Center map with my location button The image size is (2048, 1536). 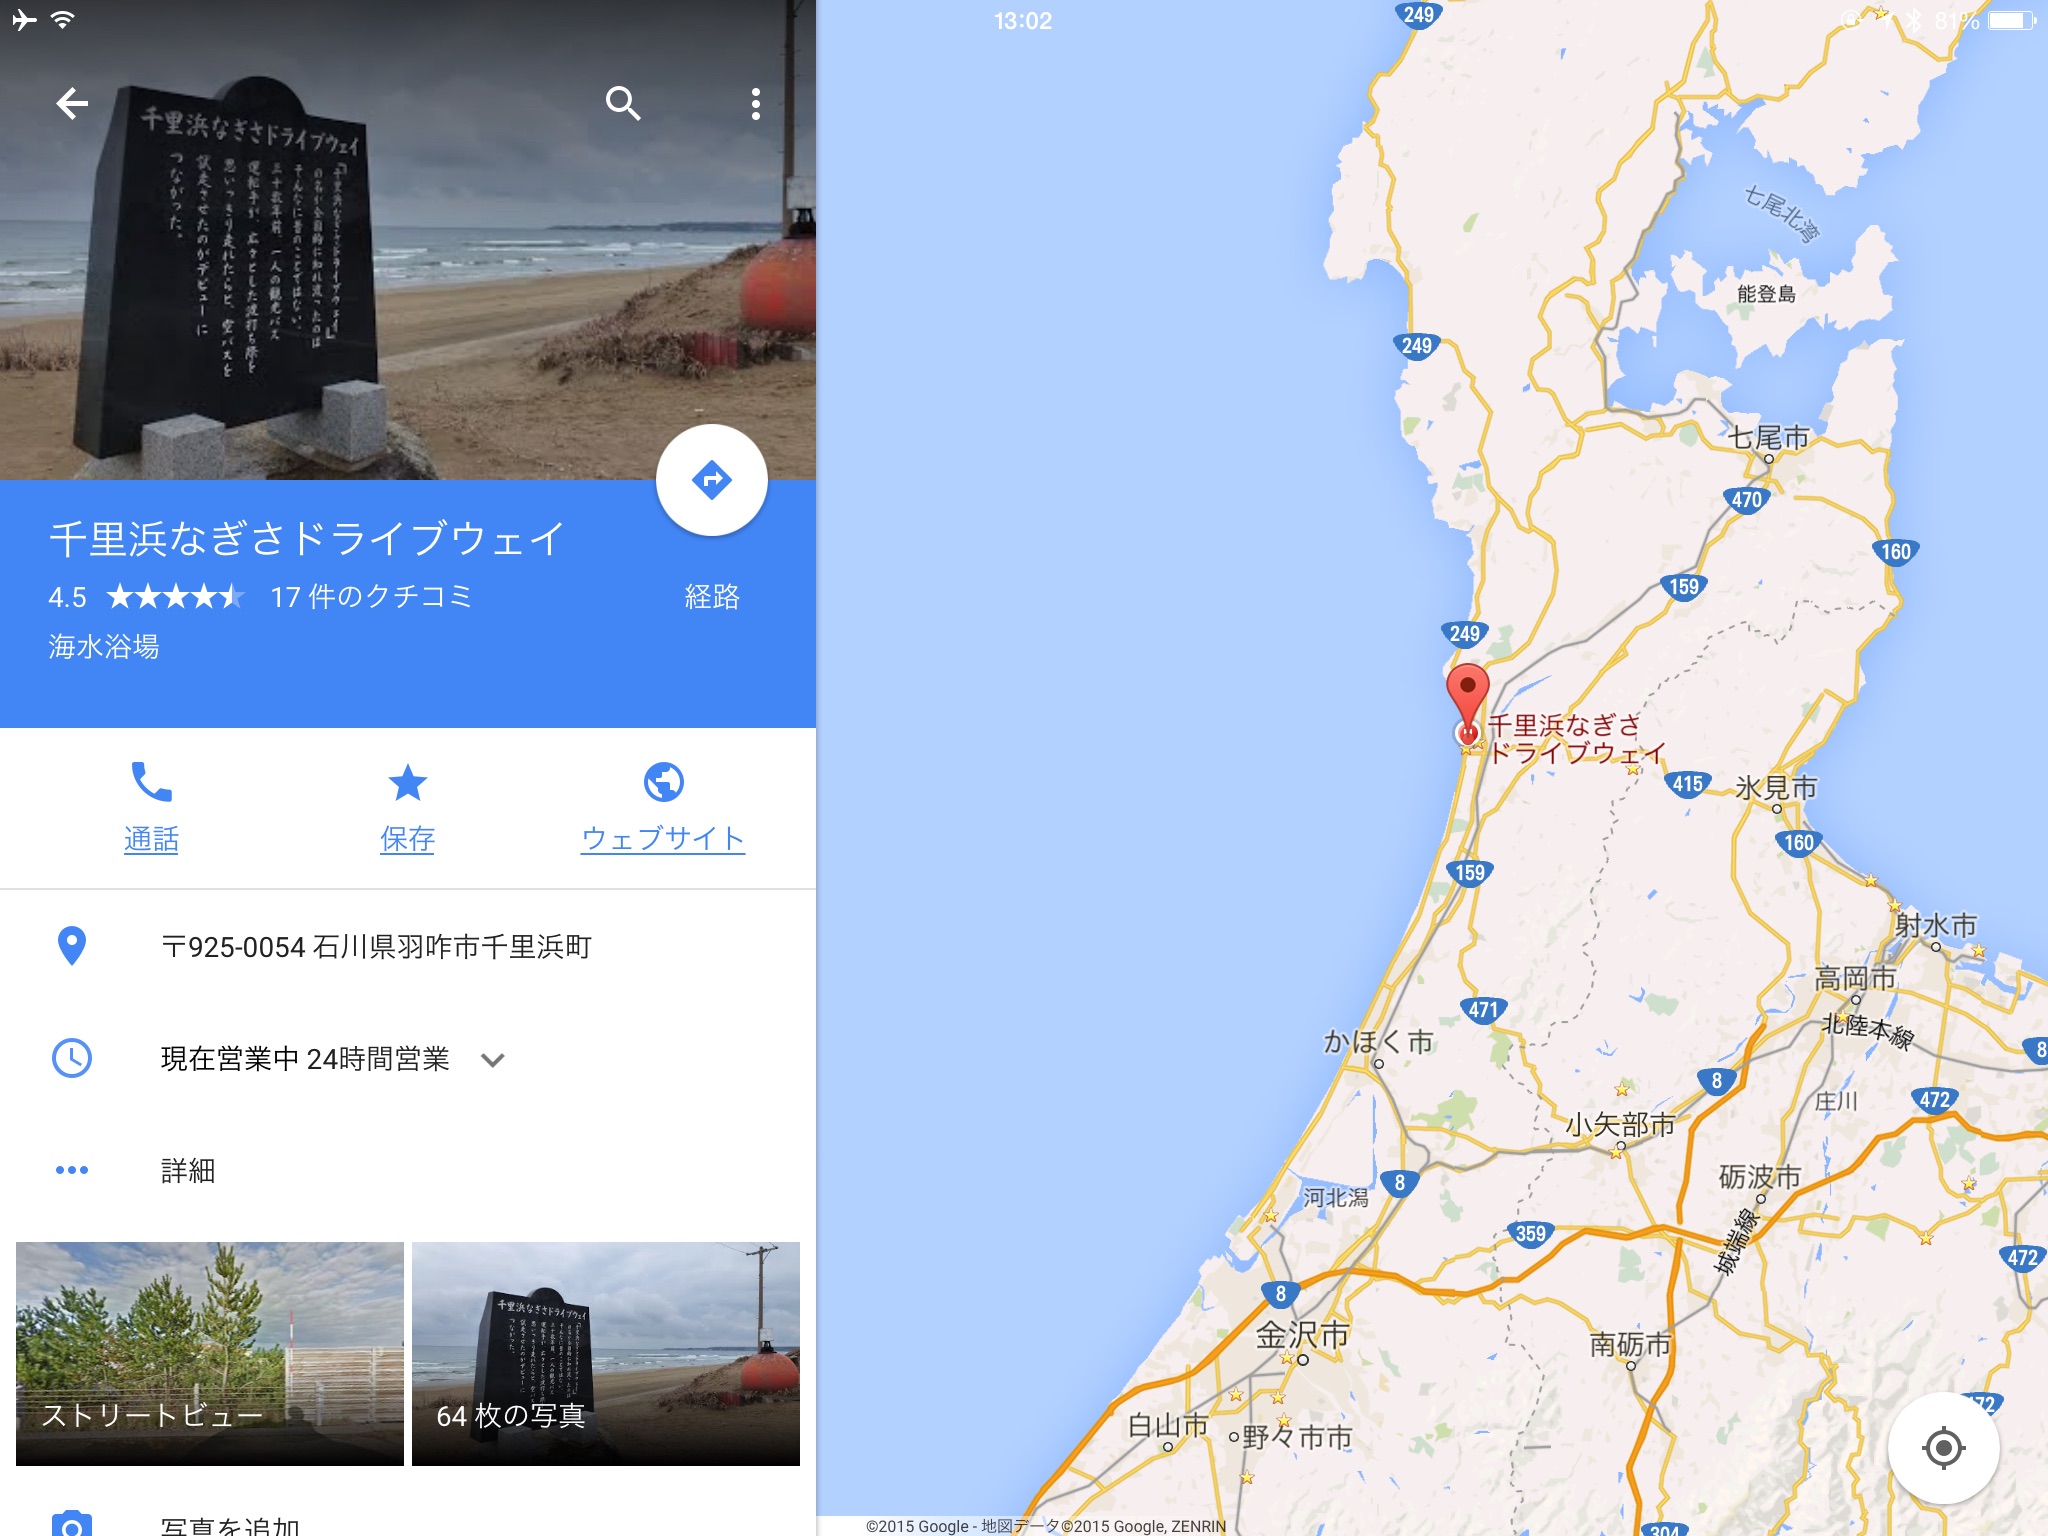1944,1447
